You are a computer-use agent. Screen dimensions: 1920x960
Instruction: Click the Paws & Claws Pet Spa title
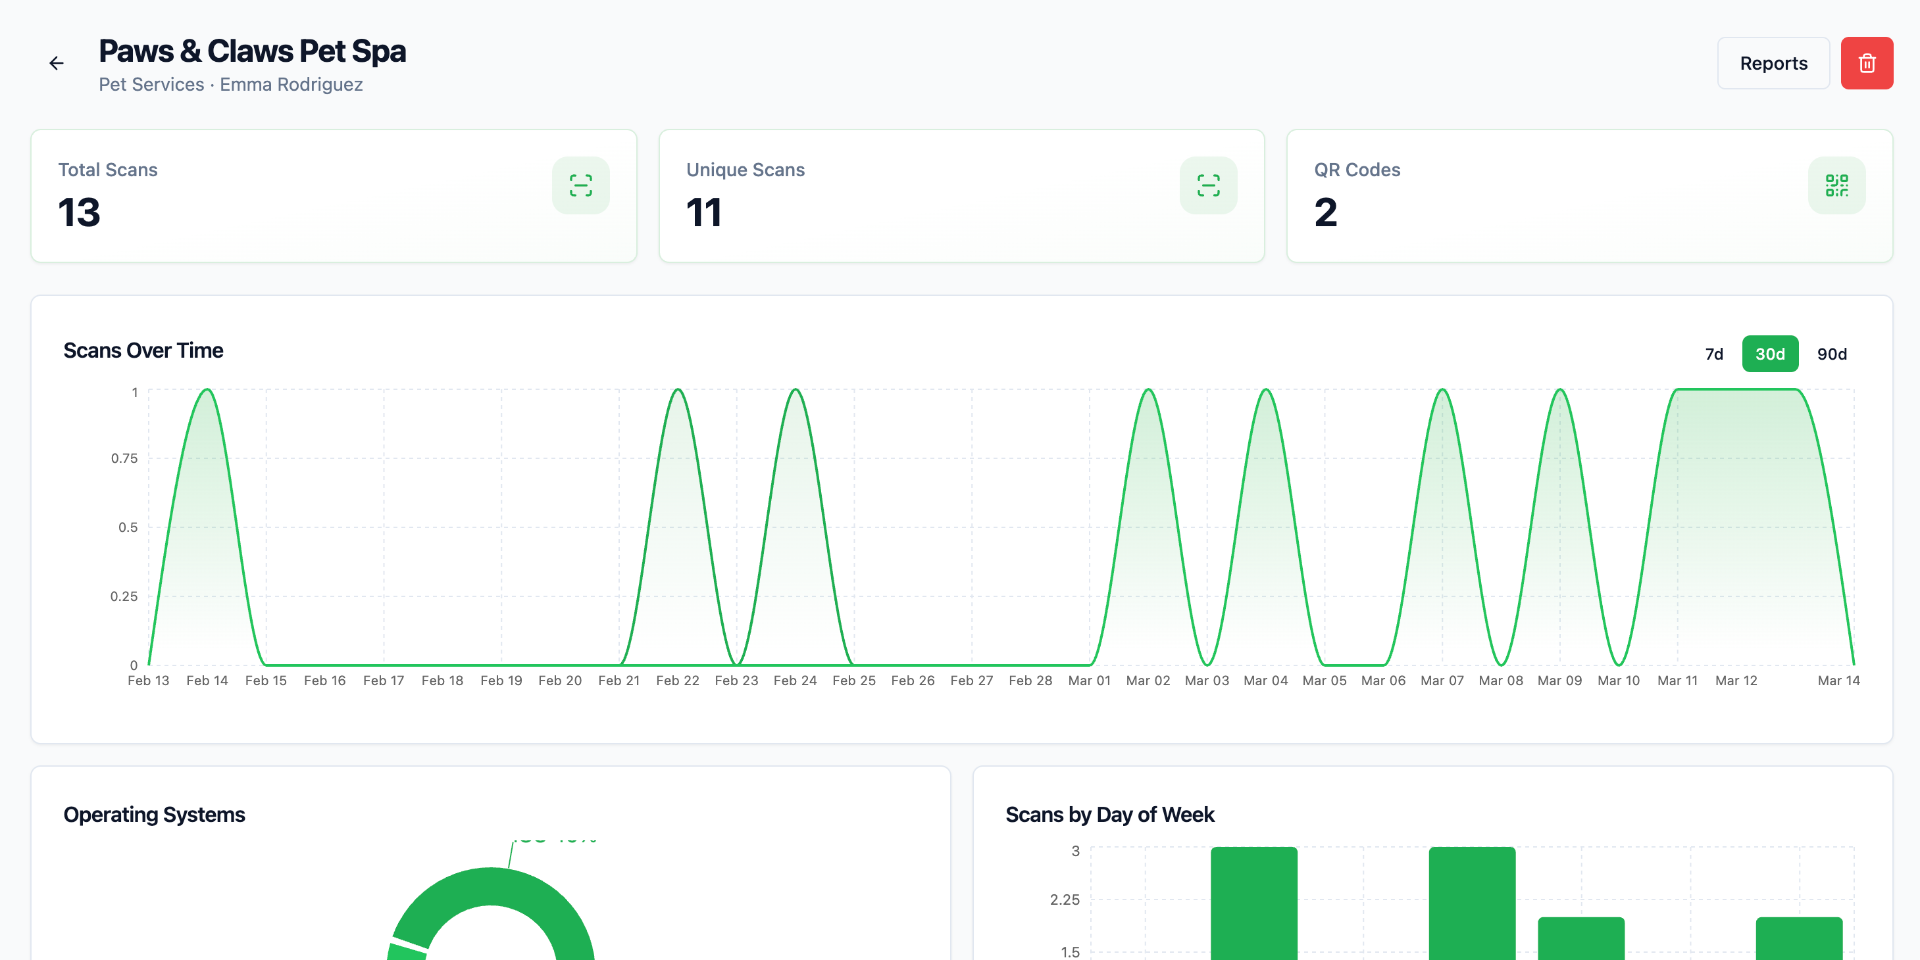coord(252,51)
